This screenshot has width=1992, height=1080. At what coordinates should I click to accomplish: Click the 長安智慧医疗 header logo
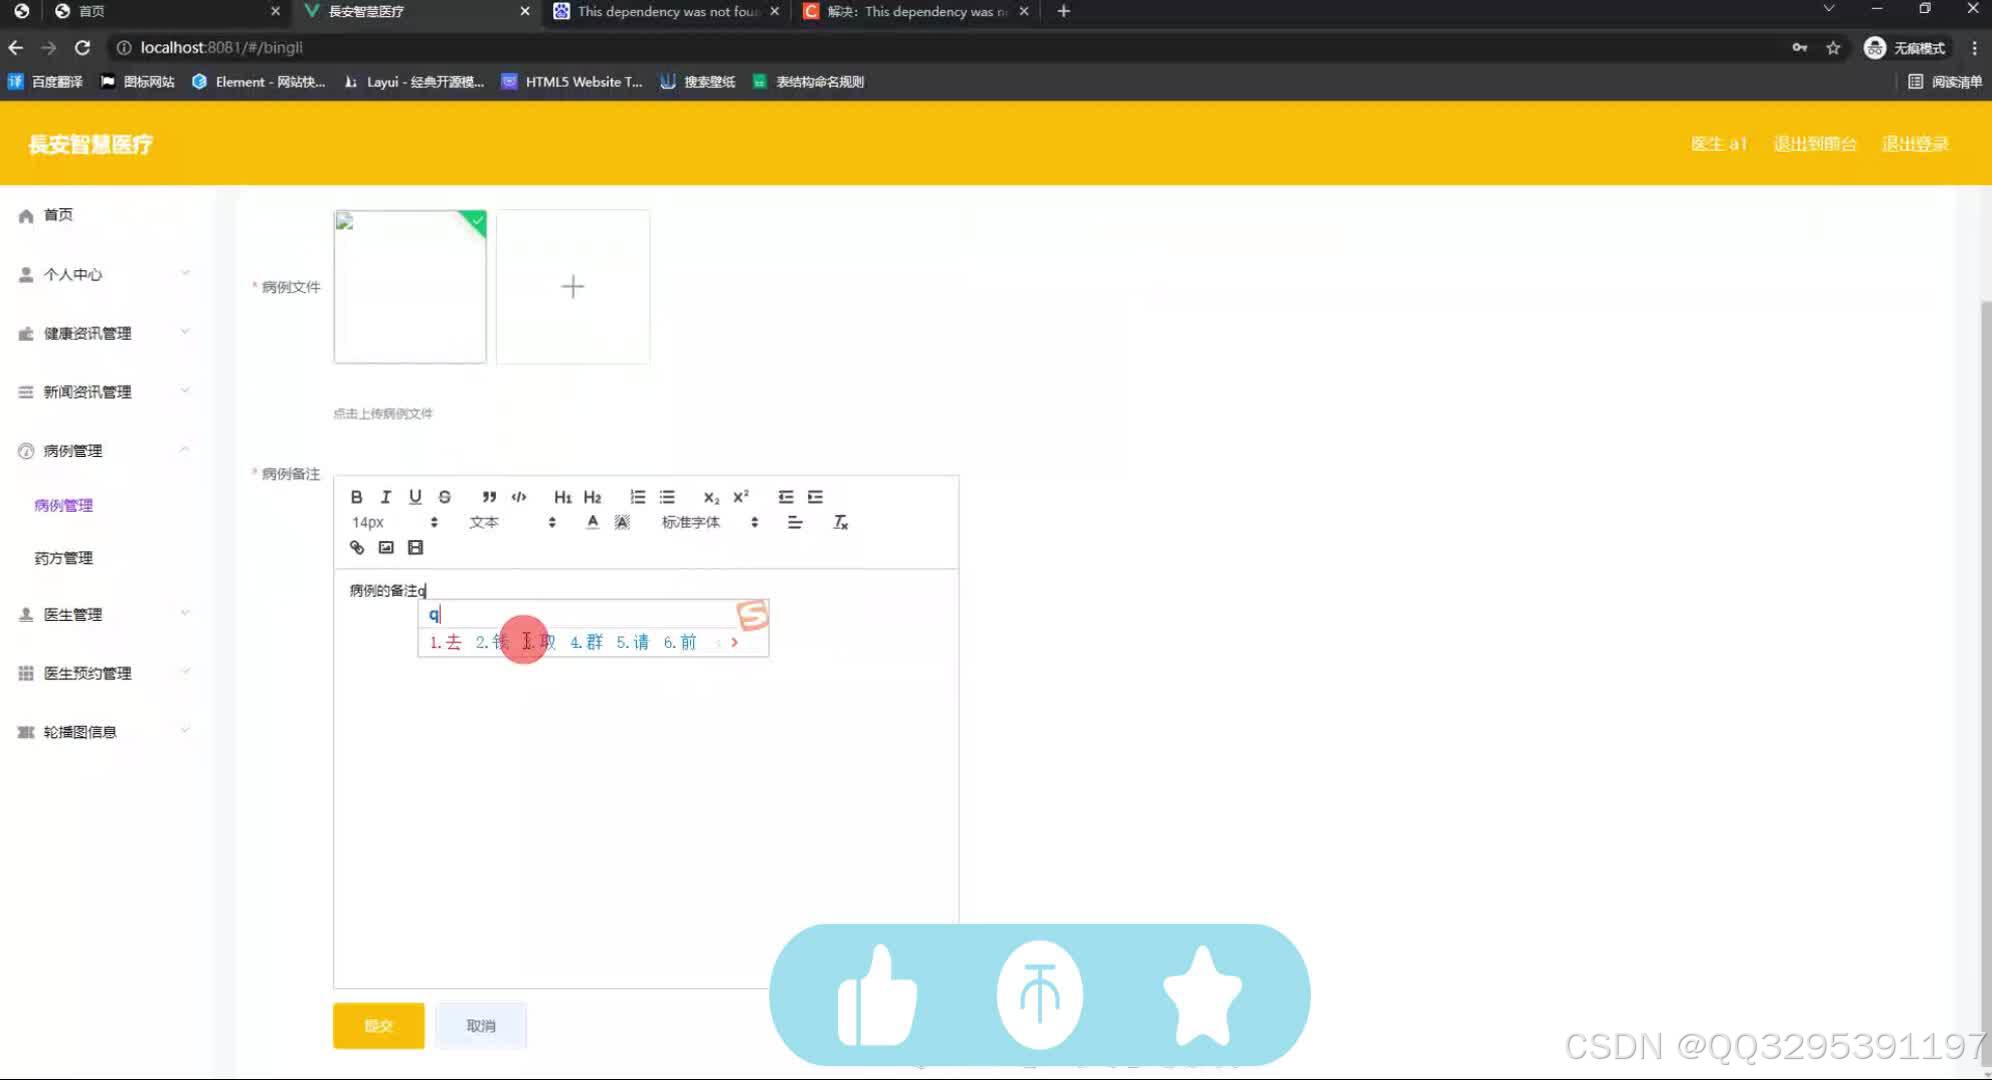90,144
